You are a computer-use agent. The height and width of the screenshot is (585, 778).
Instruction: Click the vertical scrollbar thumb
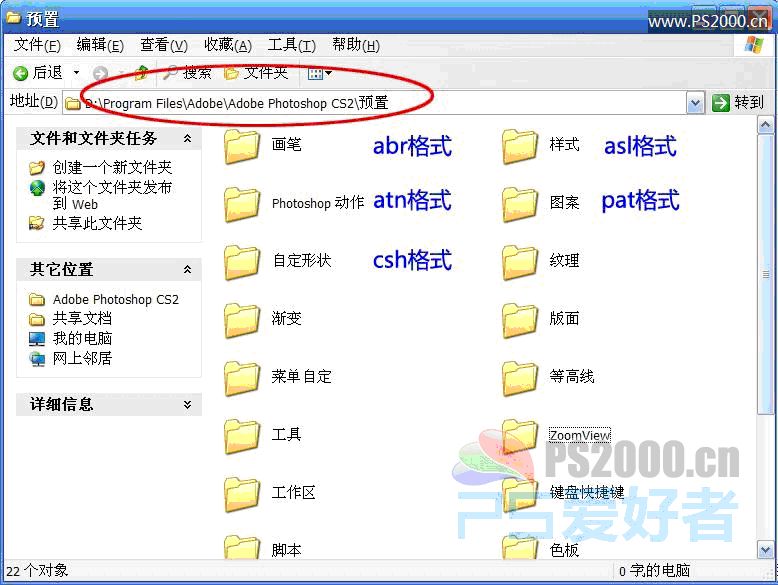click(x=765, y=274)
